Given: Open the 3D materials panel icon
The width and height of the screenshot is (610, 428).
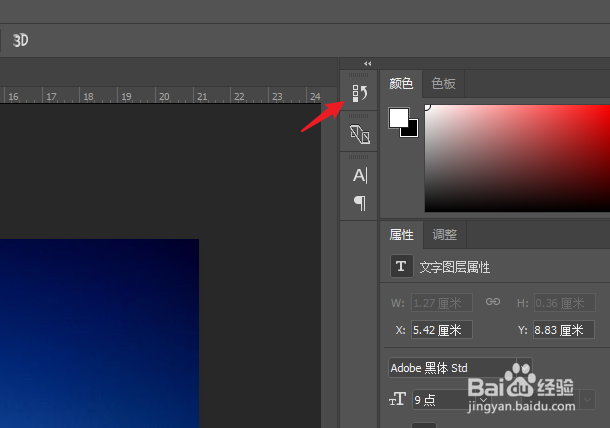Looking at the screenshot, I should pos(359,134).
